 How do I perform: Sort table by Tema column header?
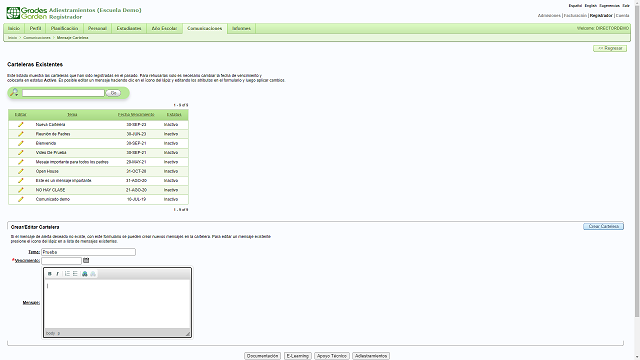72,115
